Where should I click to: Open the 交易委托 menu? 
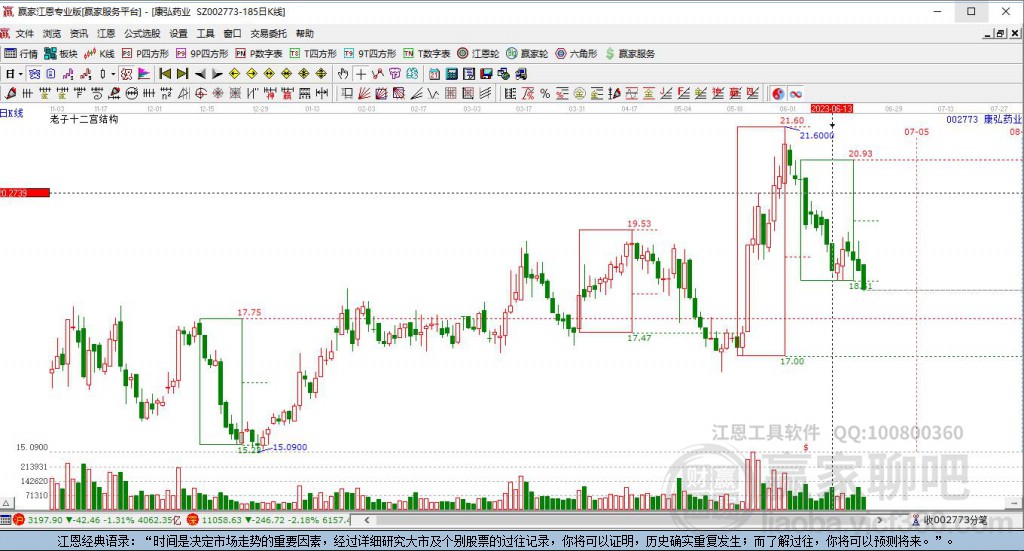[268, 33]
